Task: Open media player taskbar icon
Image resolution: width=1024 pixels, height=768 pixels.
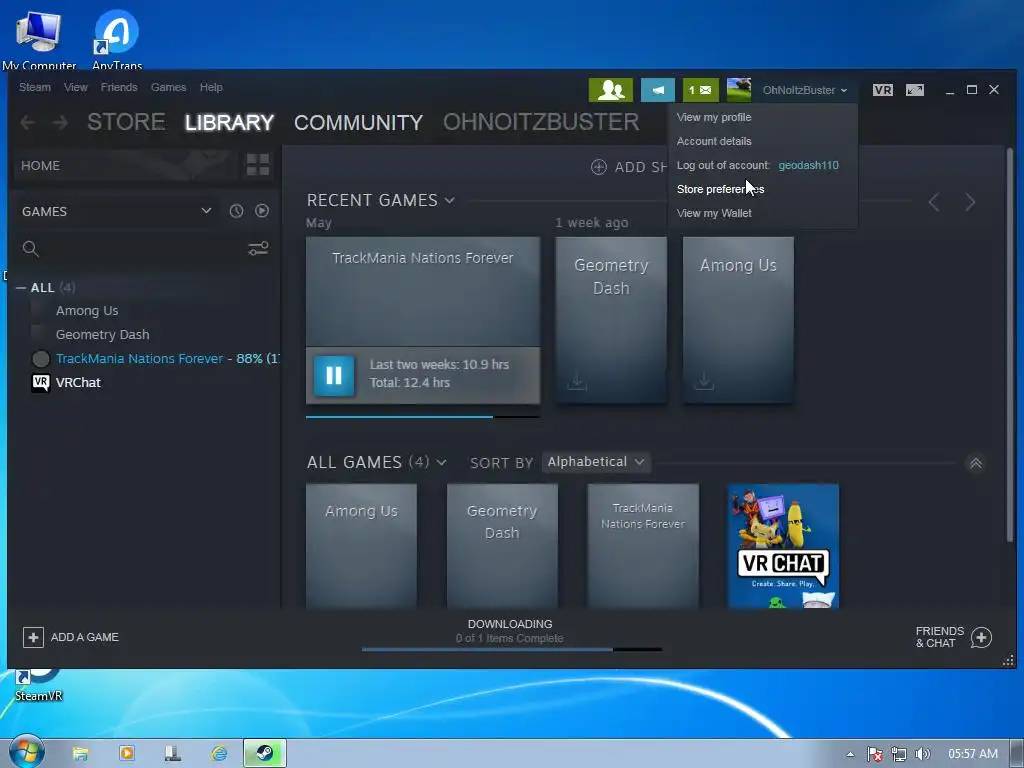Action: click(127, 754)
